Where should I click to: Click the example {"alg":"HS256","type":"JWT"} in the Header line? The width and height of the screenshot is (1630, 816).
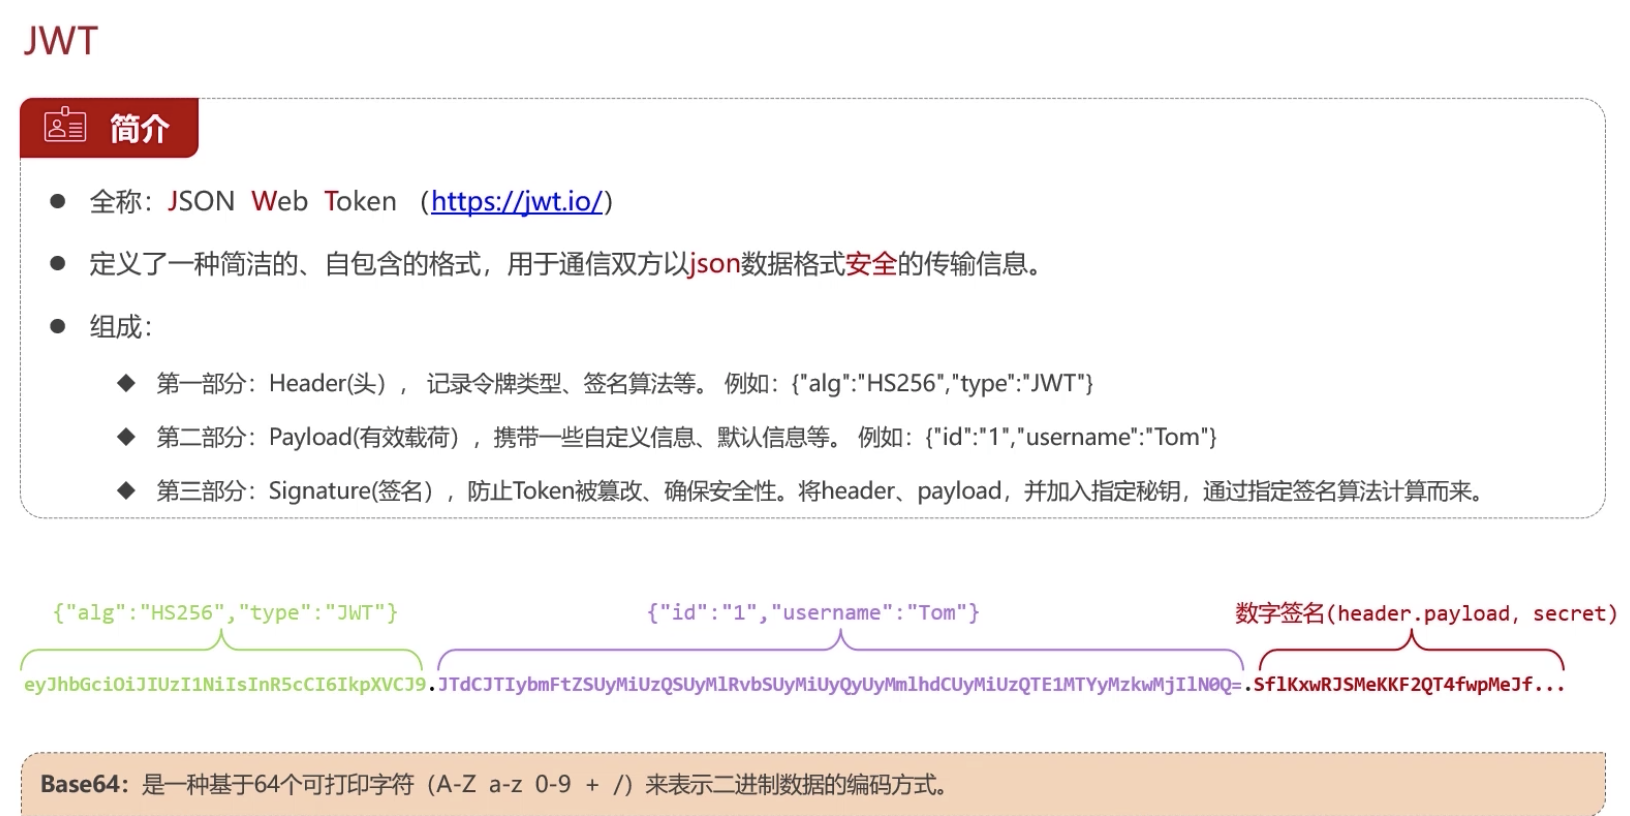(942, 384)
